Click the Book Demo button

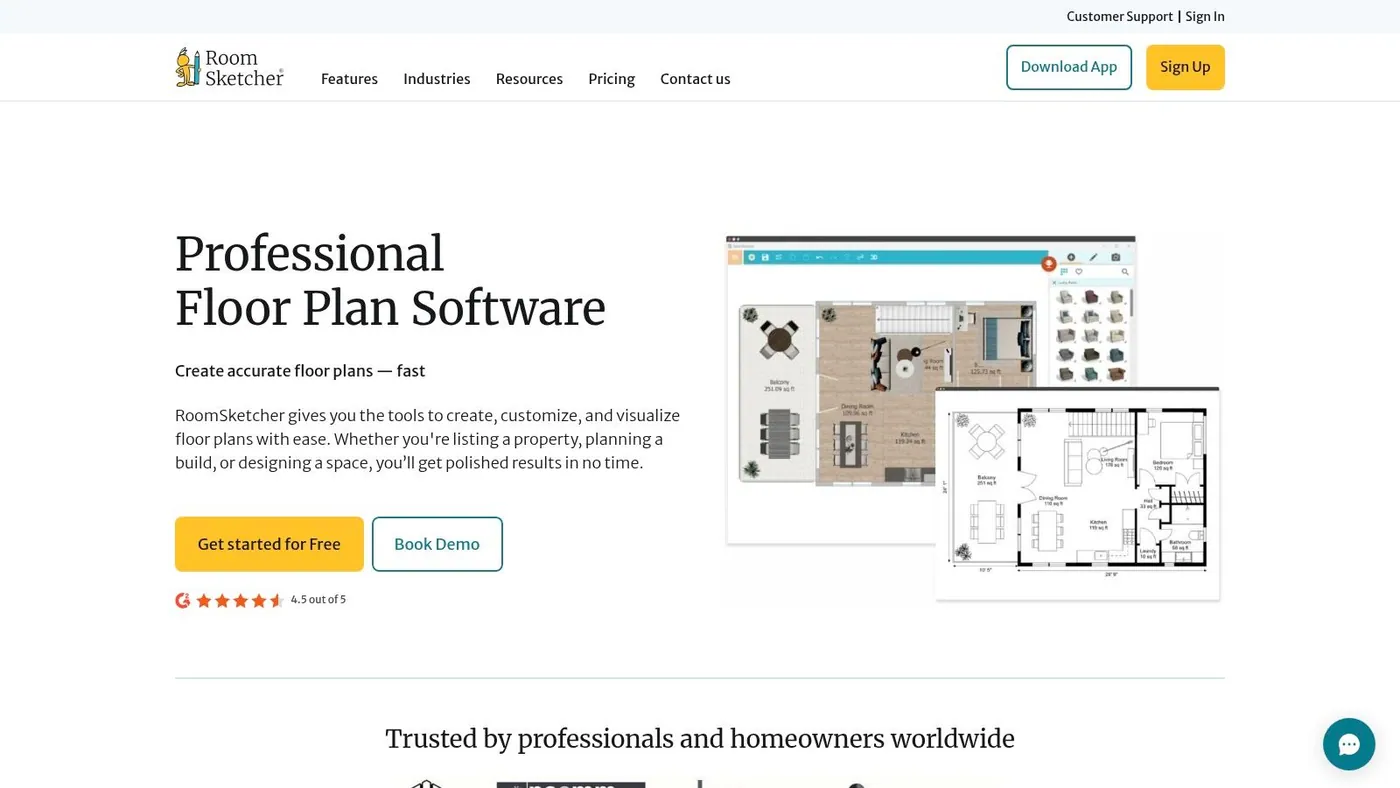[437, 544]
